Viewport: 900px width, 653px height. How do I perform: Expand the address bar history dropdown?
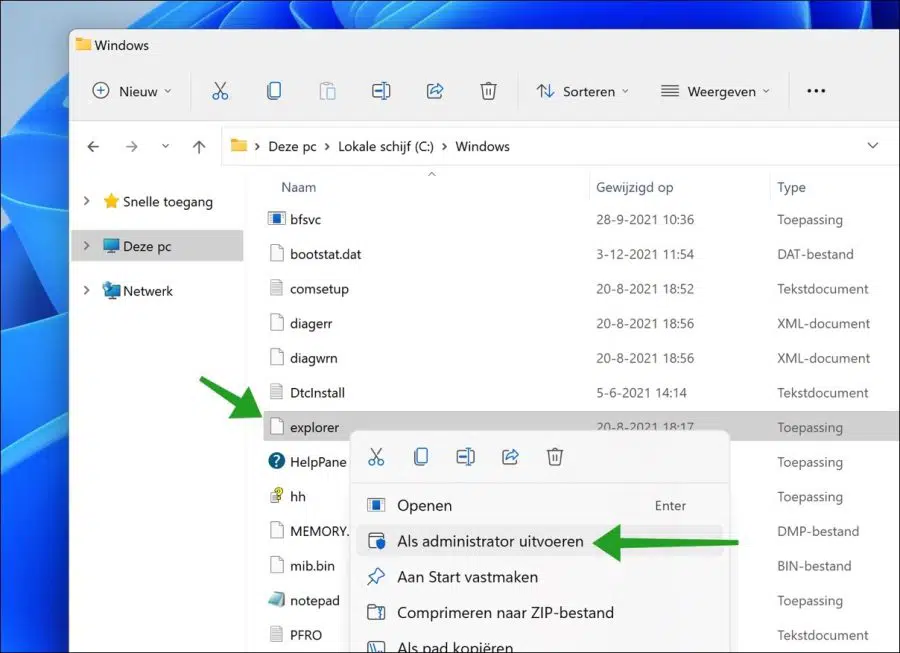tap(872, 145)
